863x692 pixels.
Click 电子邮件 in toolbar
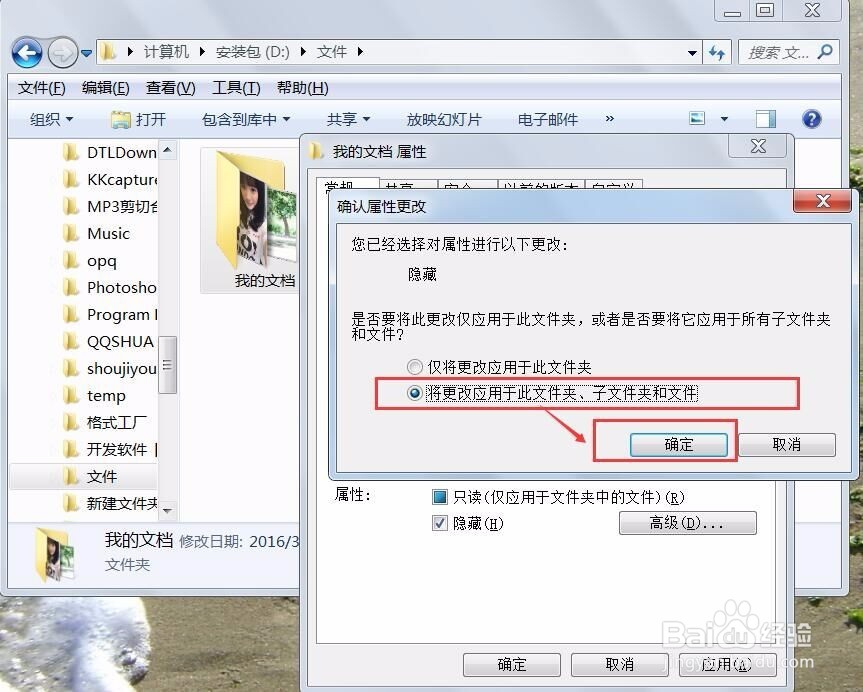point(548,119)
